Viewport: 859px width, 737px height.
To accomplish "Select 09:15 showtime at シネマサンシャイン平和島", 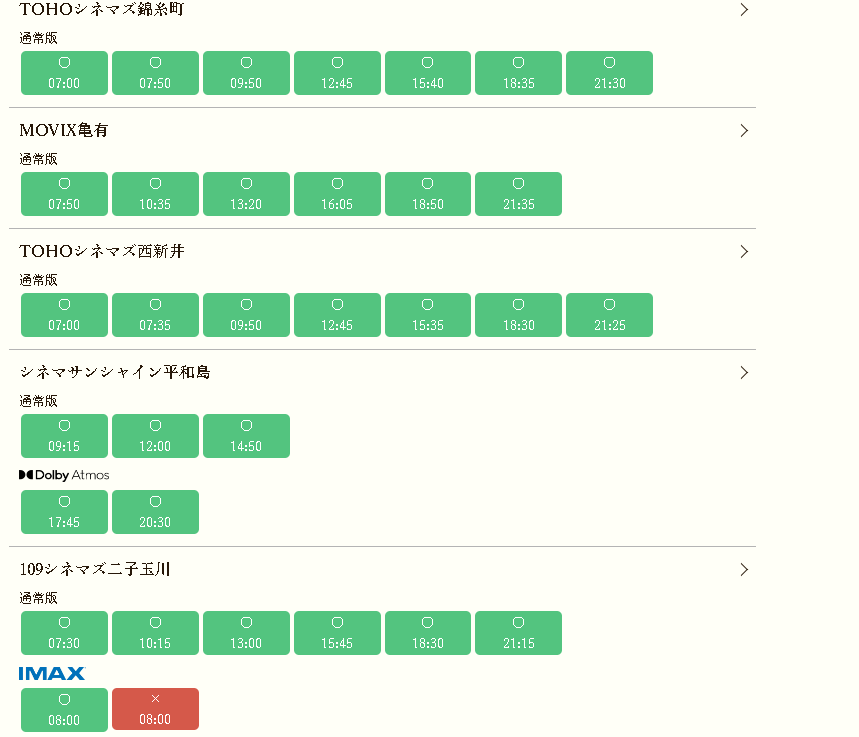I will tap(64, 436).
